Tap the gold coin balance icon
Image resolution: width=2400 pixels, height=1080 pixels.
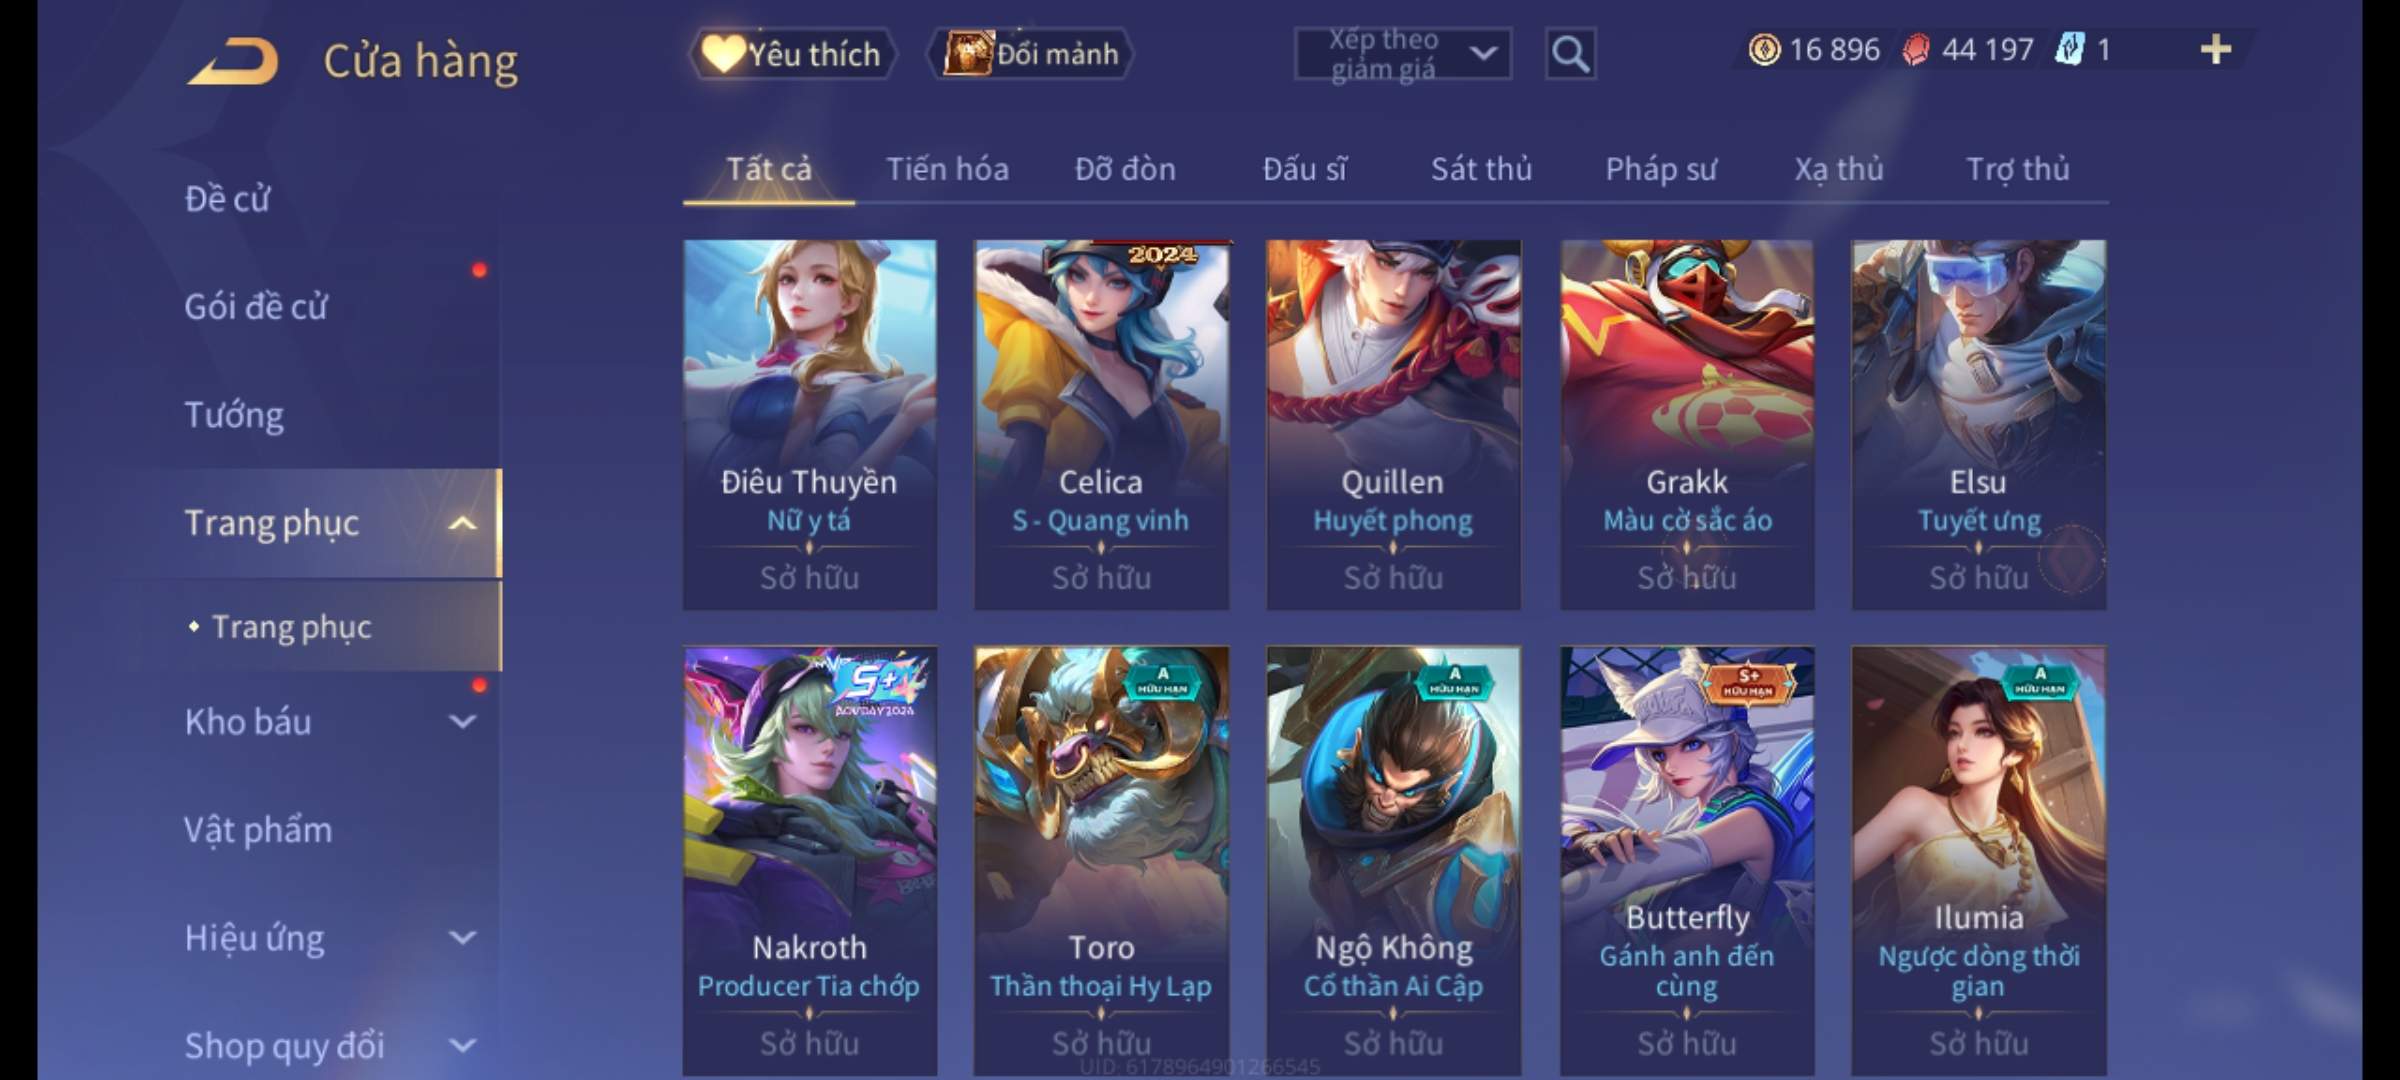pos(1764,49)
